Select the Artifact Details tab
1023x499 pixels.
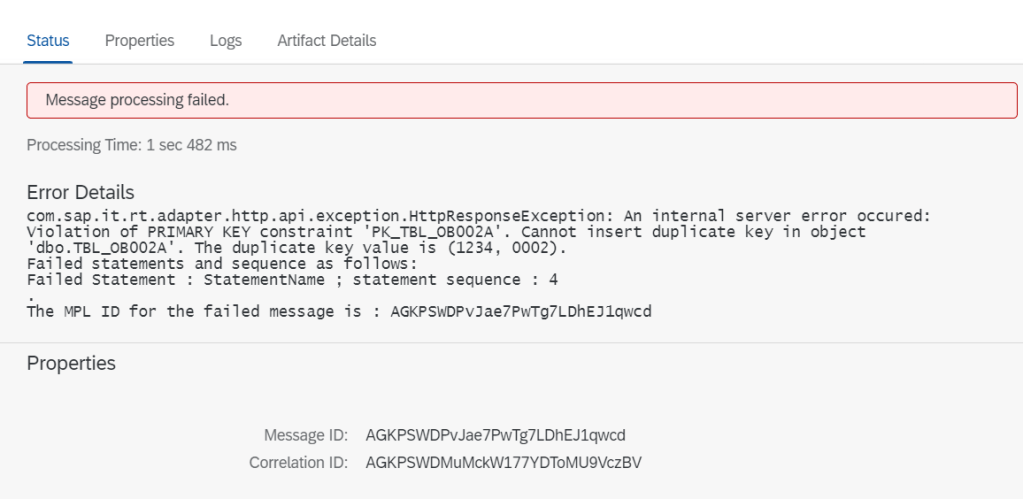(327, 41)
